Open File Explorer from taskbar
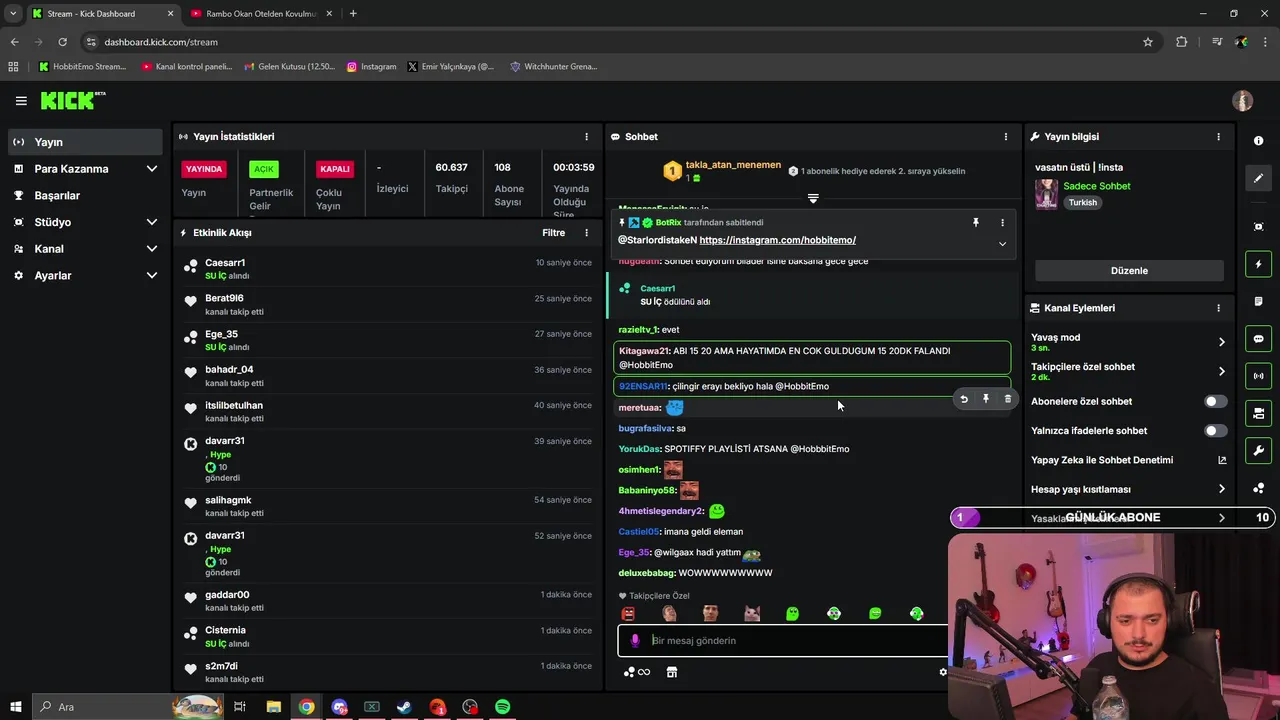The height and width of the screenshot is (720, 1280). point(273,707)
